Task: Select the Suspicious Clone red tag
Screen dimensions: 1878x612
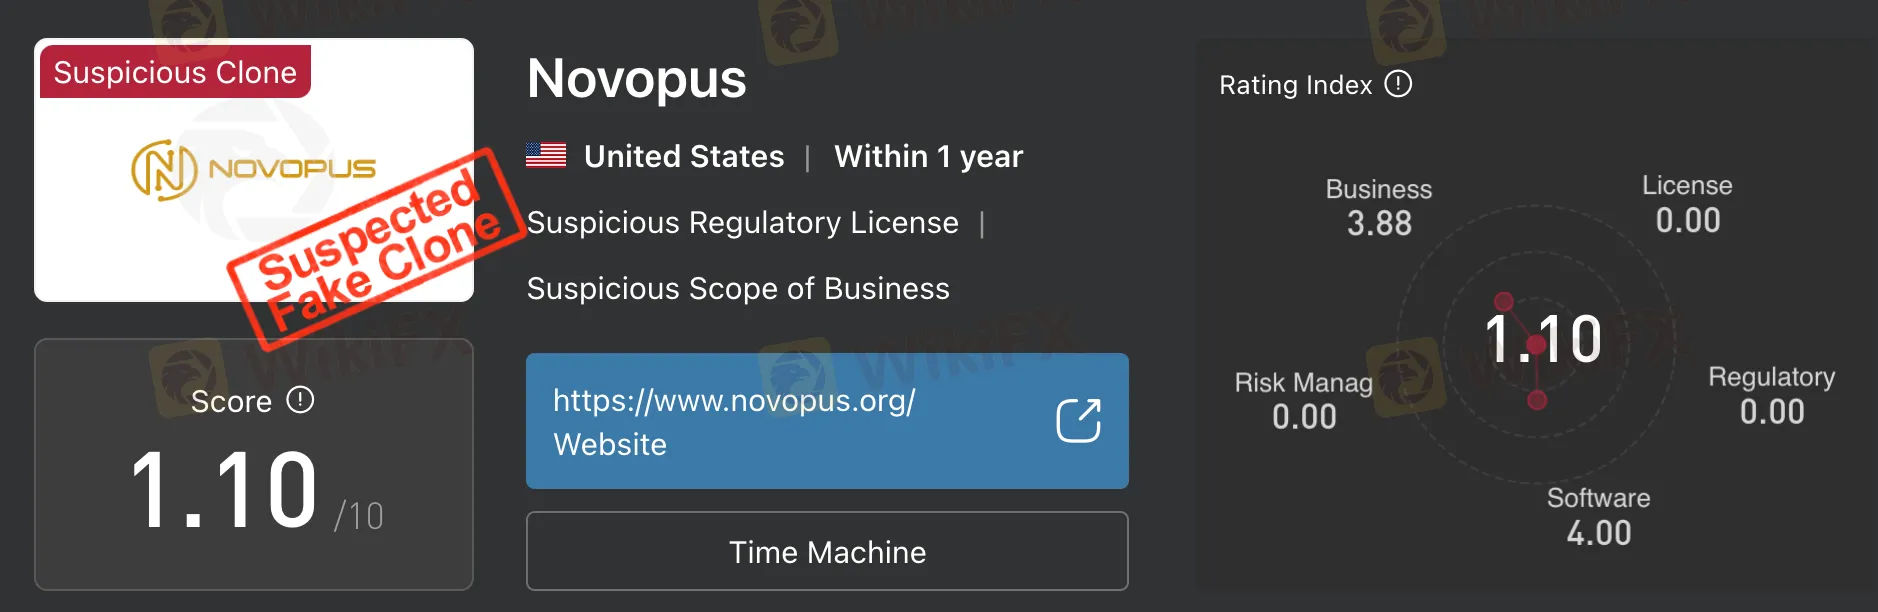Action: [175, 72]
